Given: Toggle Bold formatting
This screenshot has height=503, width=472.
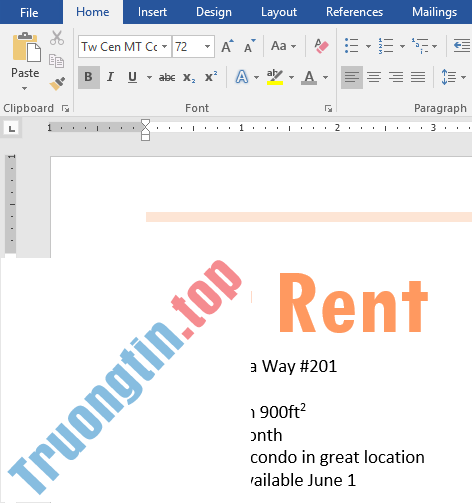Looking at the screenshot, I should point(89,77).
